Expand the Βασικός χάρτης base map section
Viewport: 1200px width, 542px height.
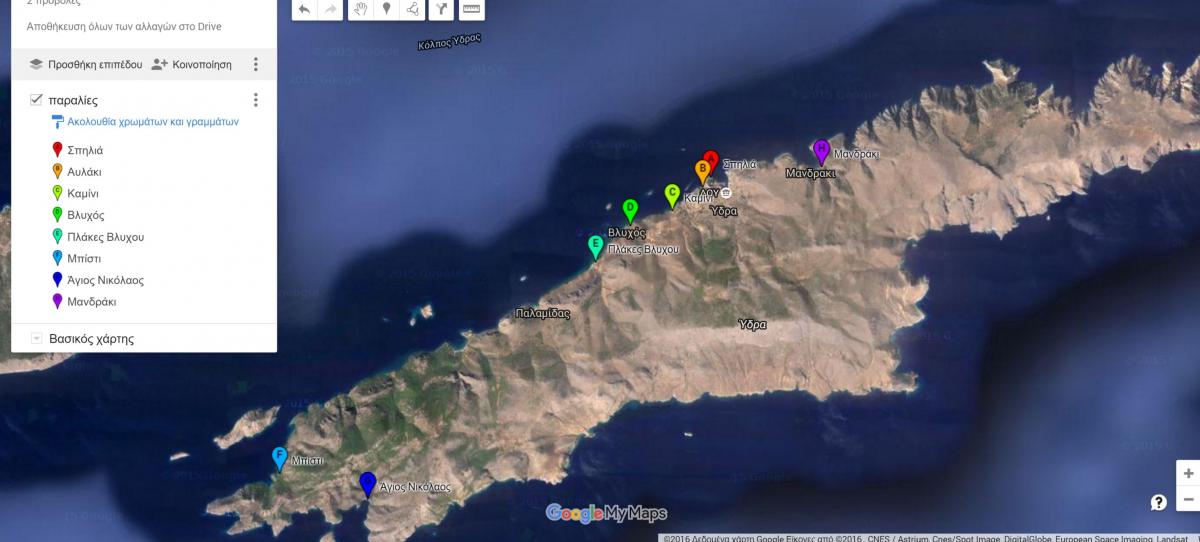coord(37,339)
